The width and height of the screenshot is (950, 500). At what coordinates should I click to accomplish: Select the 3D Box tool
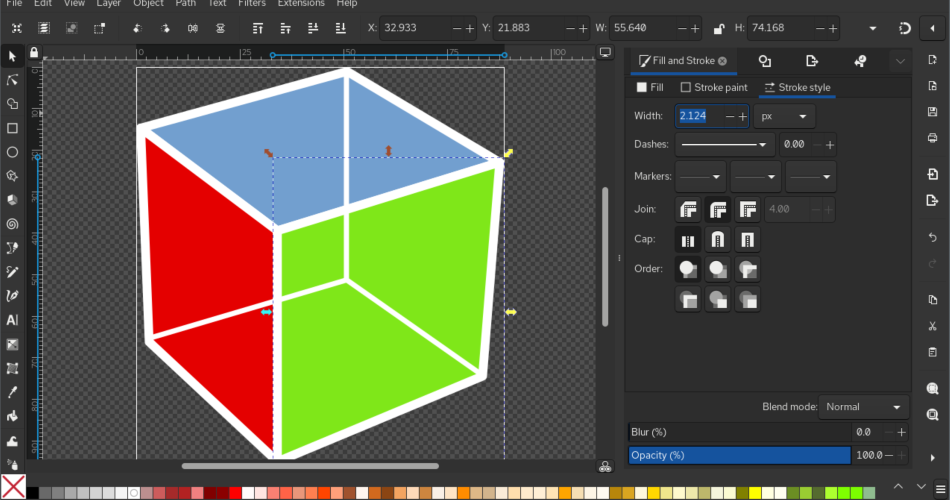[12, 200]
